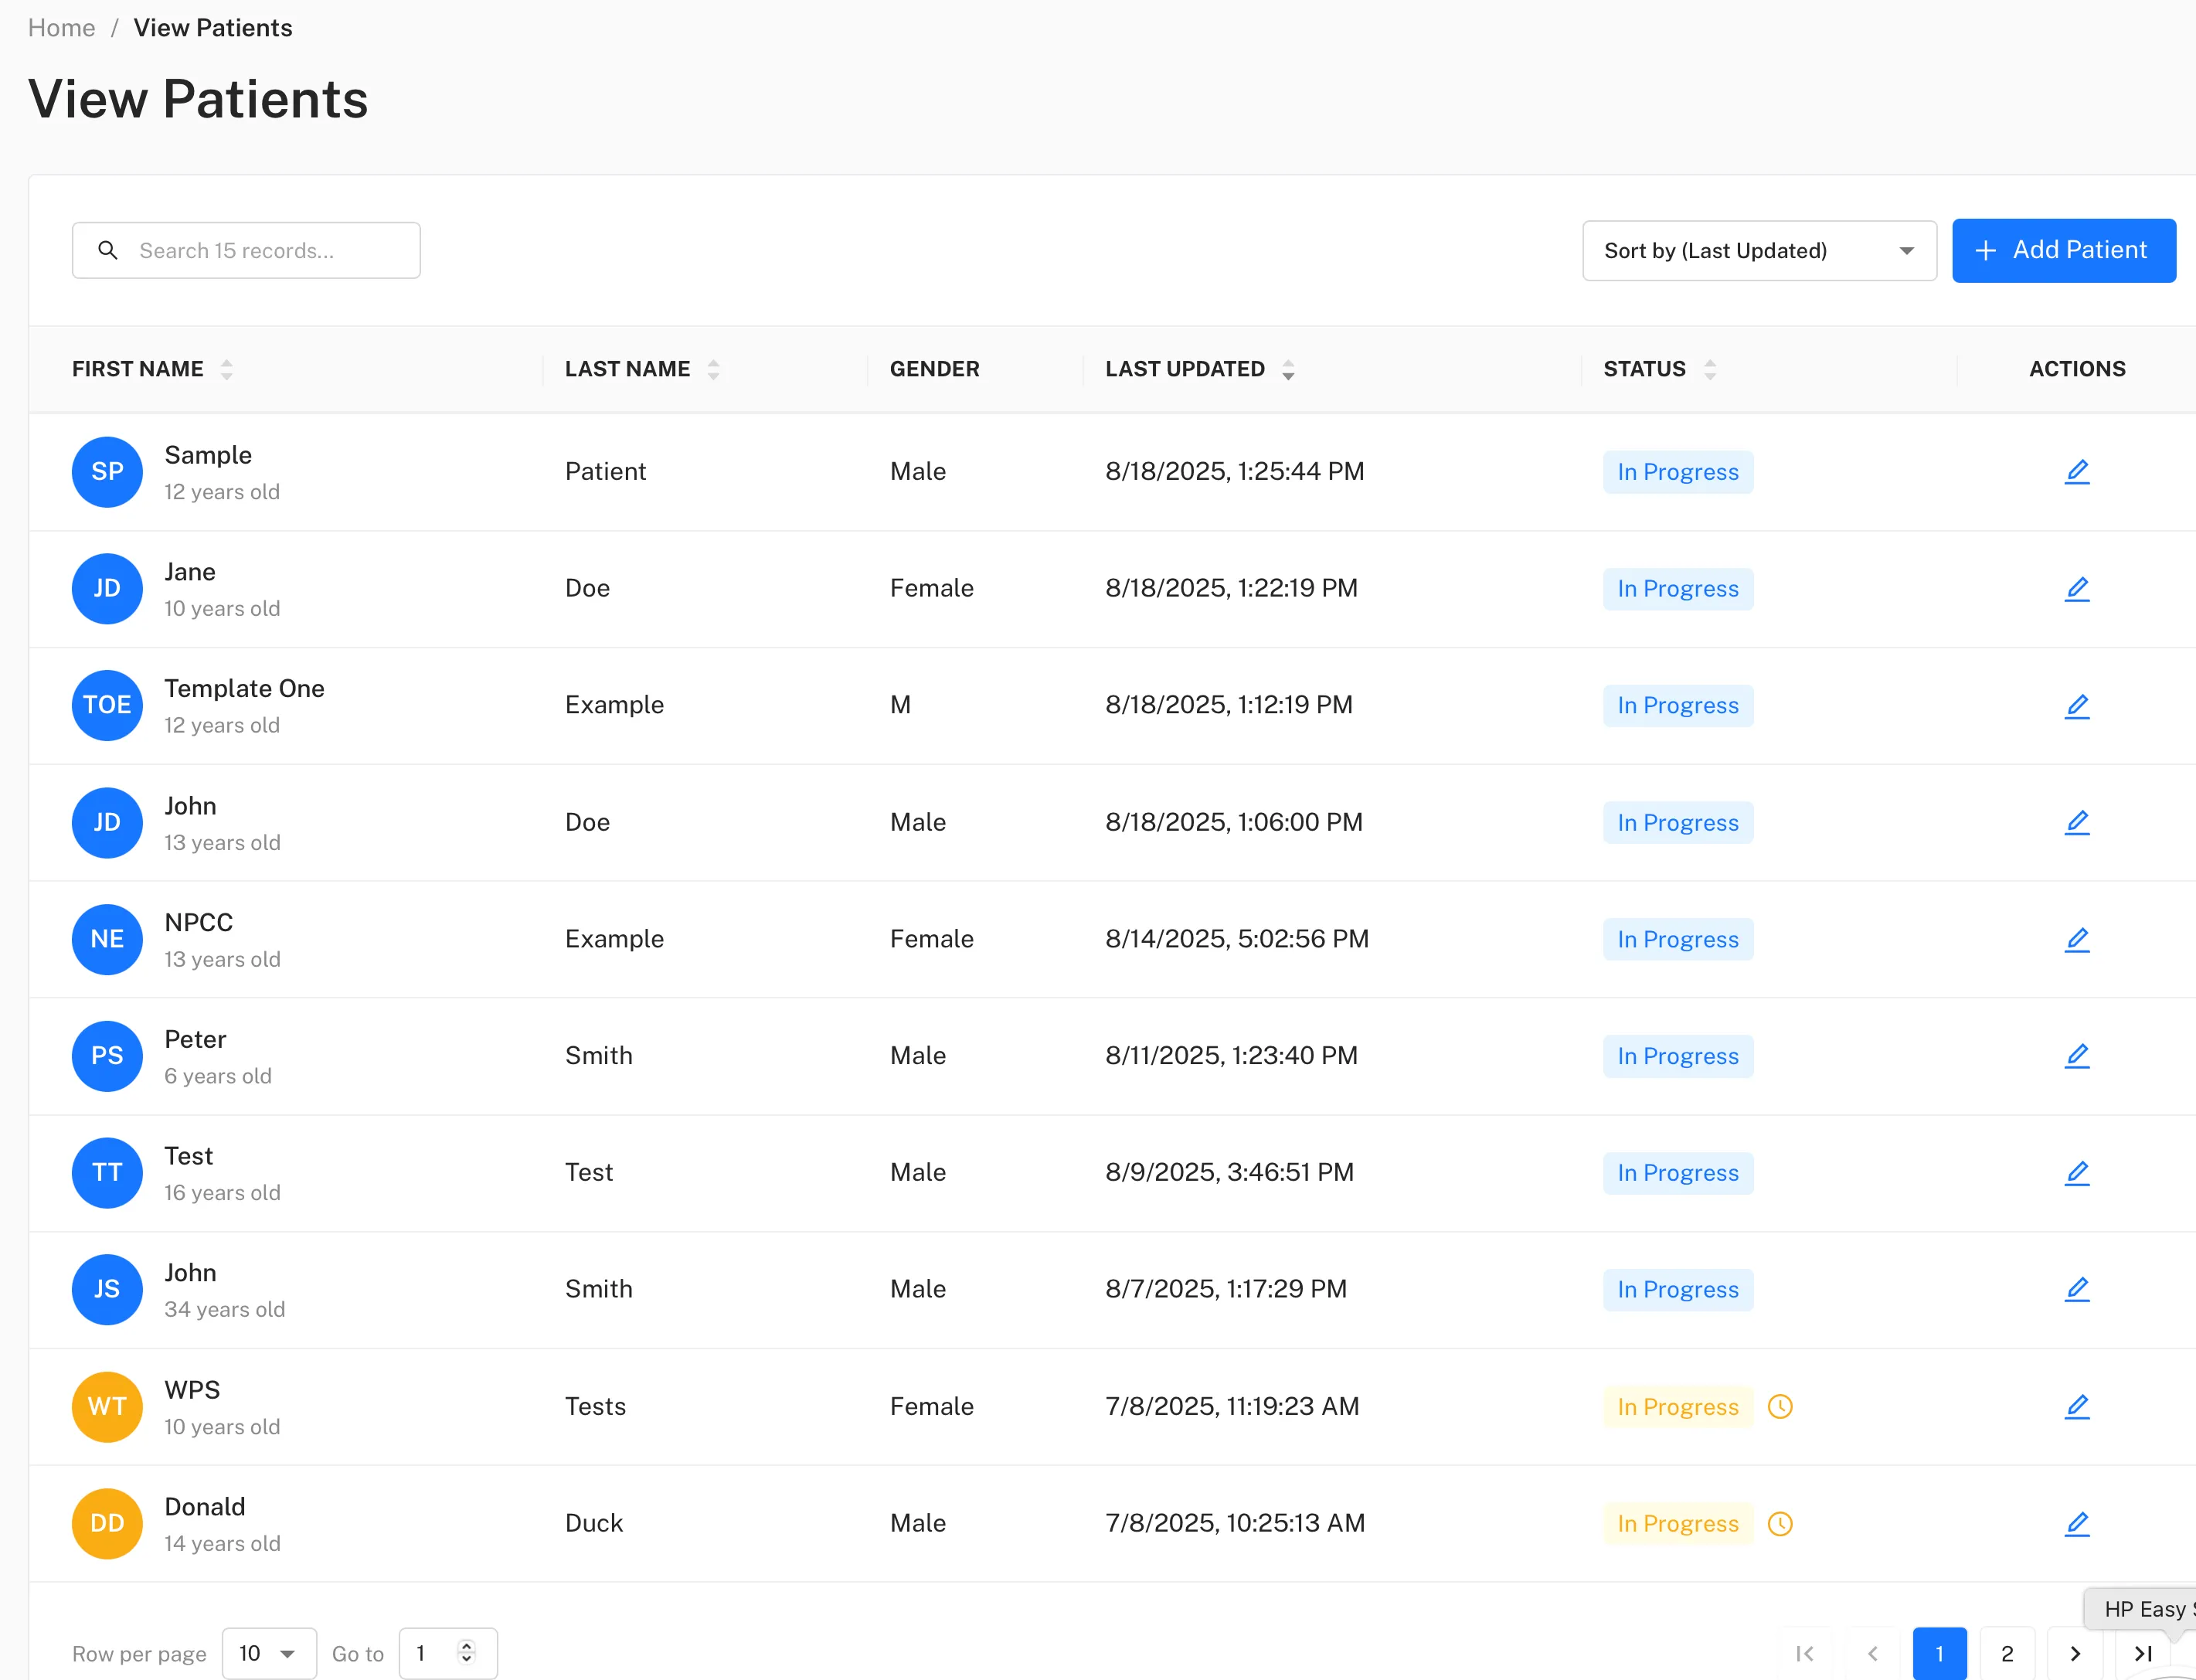Focus the Search 15 records field
Image resolution: width=2196 pixels, height=1680 pixels.
coord(246,250)
